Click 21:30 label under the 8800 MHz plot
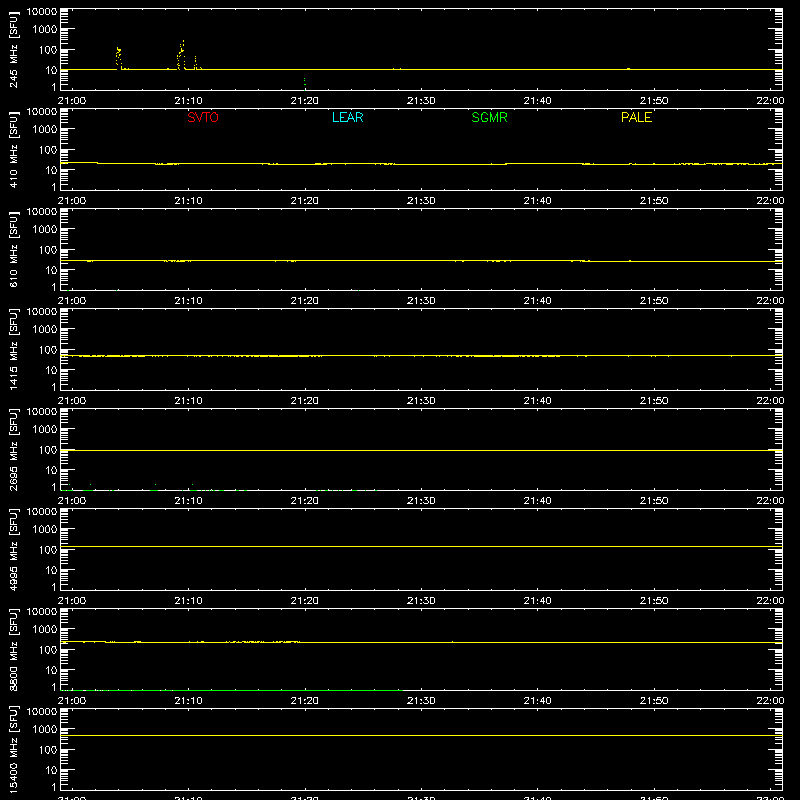This screenshot has height=800, width=800. click(421, 701)
